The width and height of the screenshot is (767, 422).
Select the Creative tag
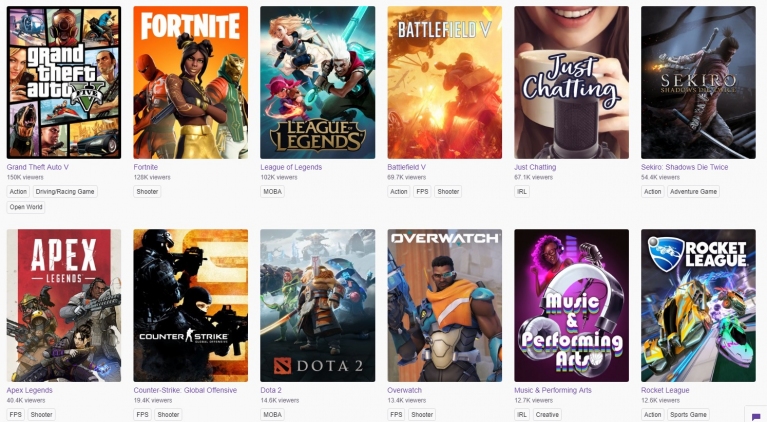point(547,415)
